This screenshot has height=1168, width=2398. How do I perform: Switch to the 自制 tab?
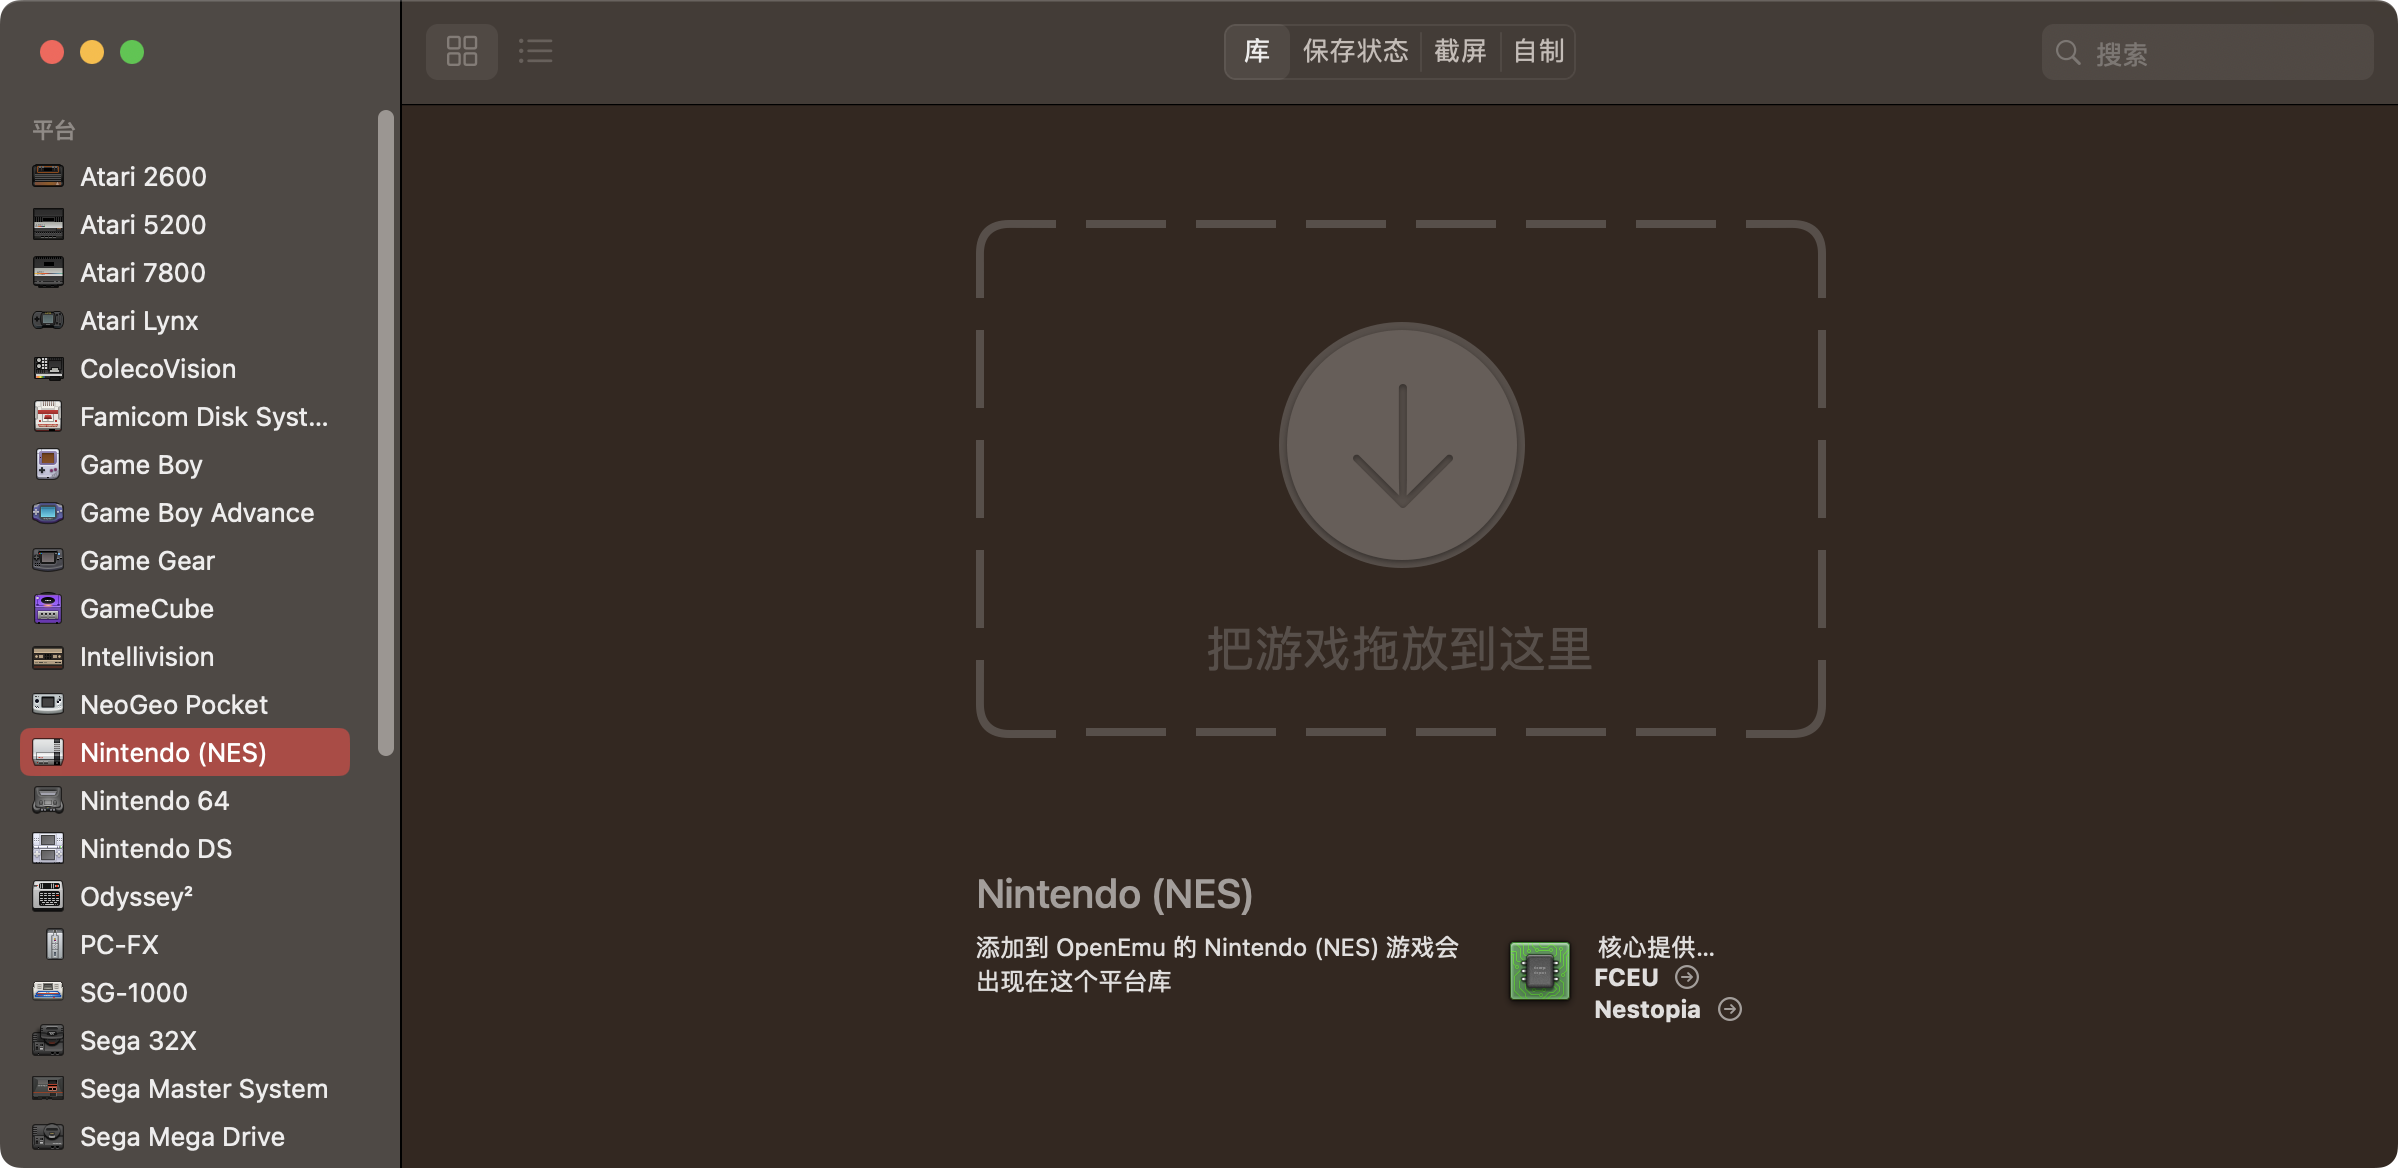point(1536,51)
